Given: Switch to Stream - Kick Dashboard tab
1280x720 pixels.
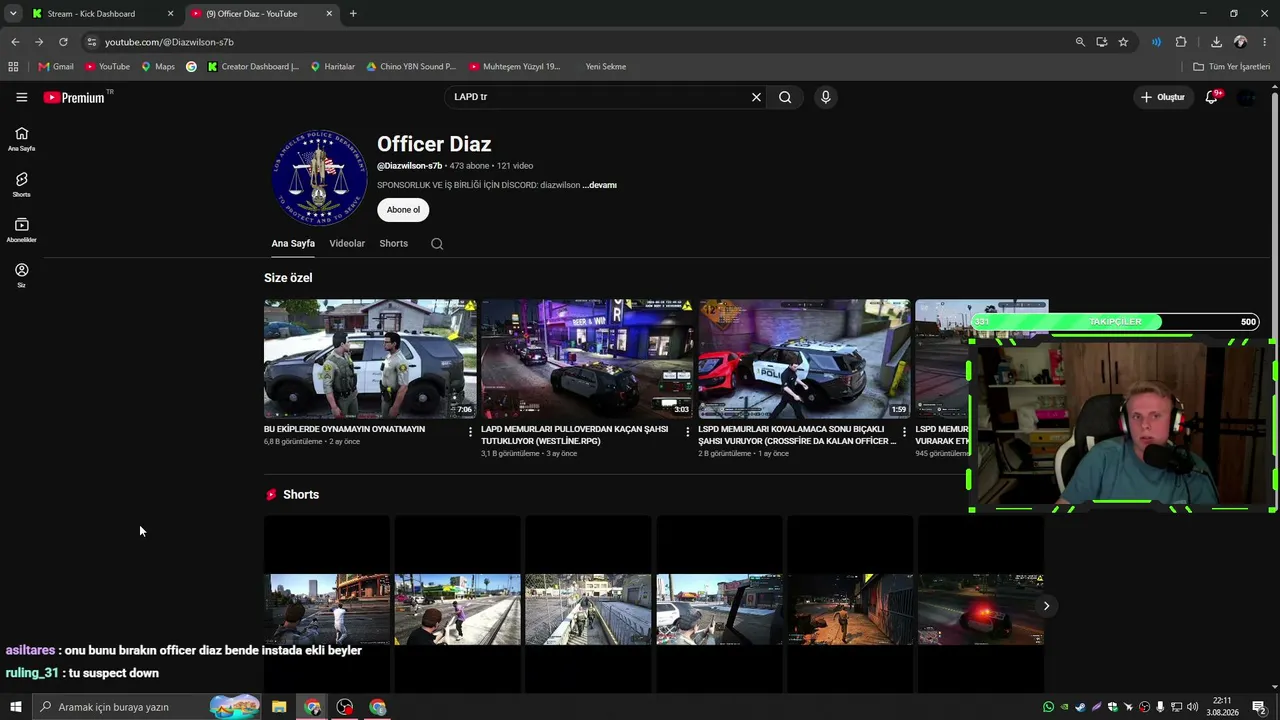Looking at the screenshot, I should tap(92, 14).
